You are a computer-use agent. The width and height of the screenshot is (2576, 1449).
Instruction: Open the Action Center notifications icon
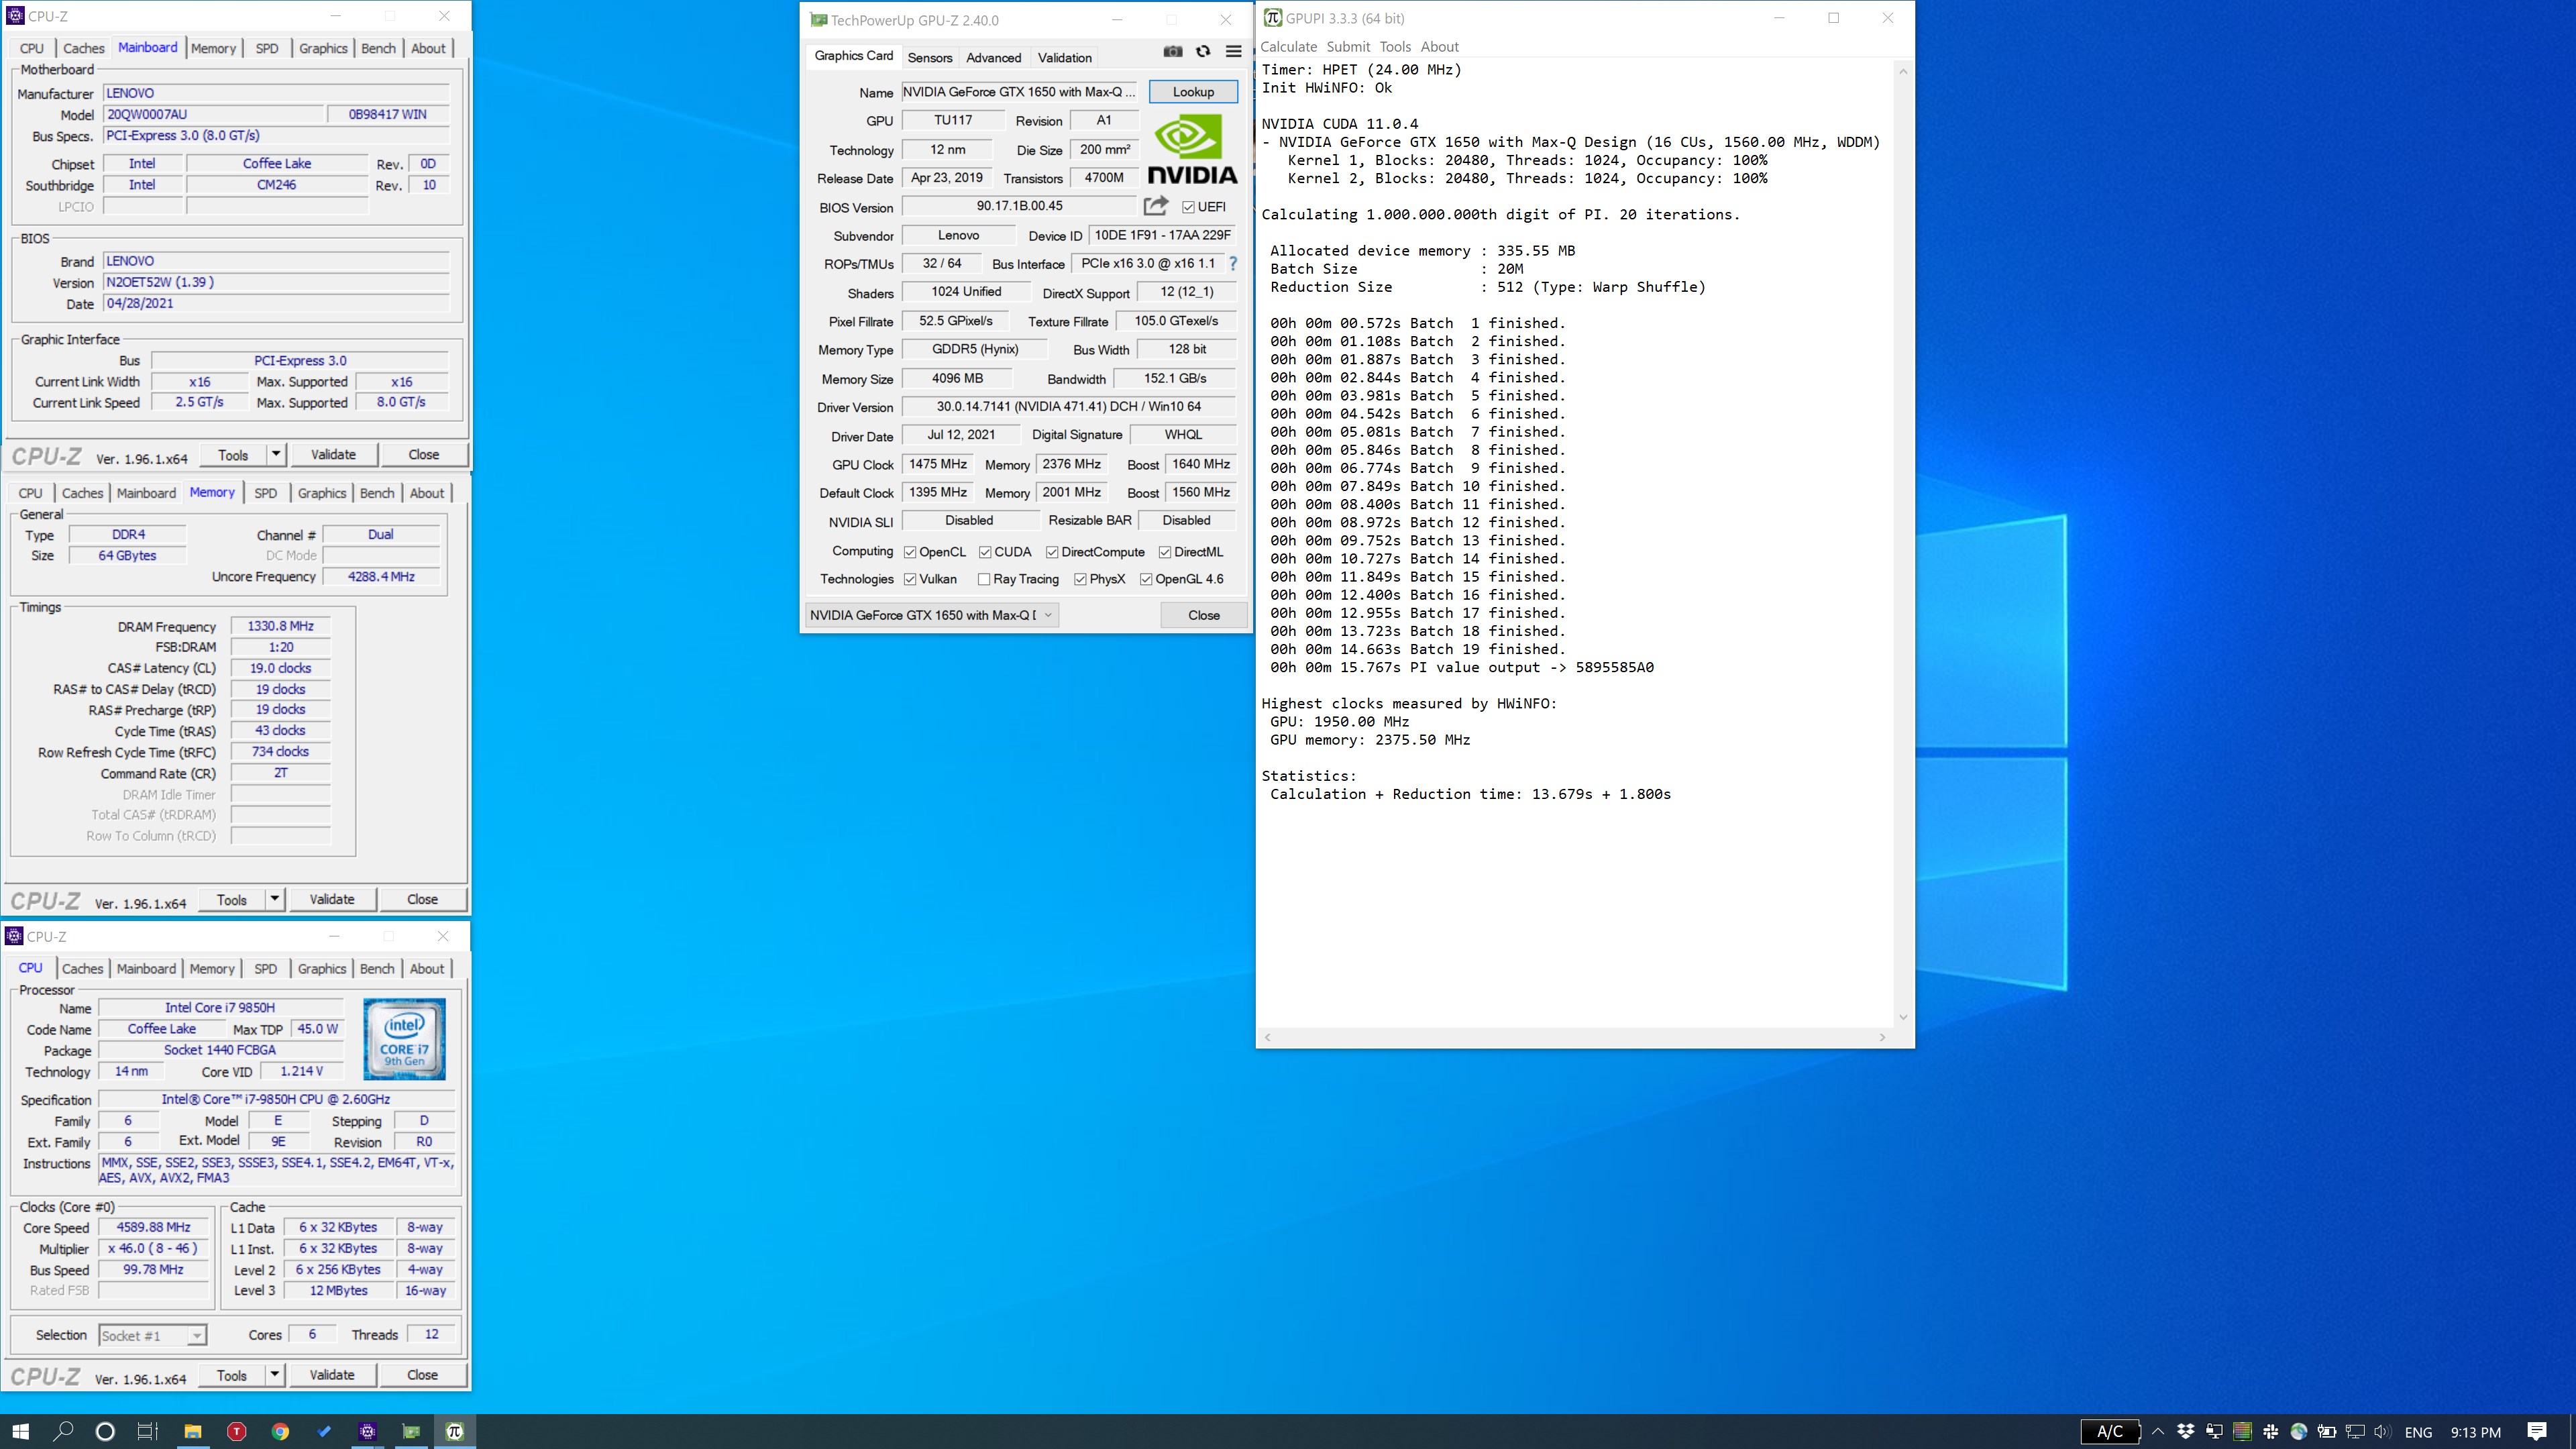click(x=2537, y=1431)
